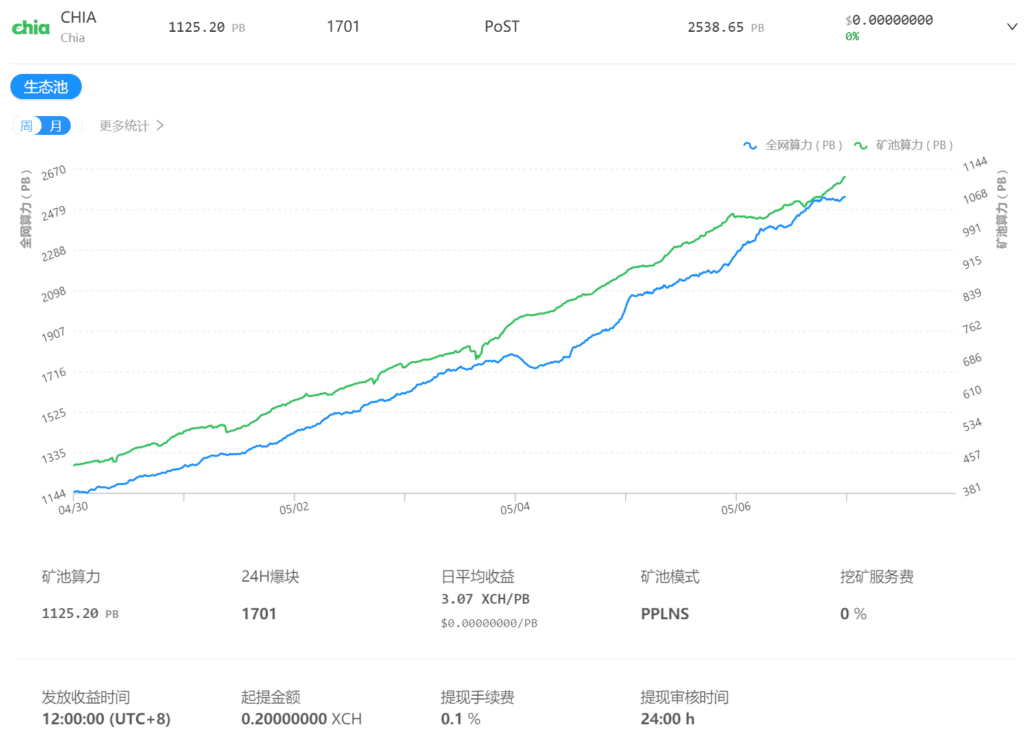The height and width of the screenshot is (747, 1024).
Task: Click the blue wave legend icon
Action: (750, 145)
